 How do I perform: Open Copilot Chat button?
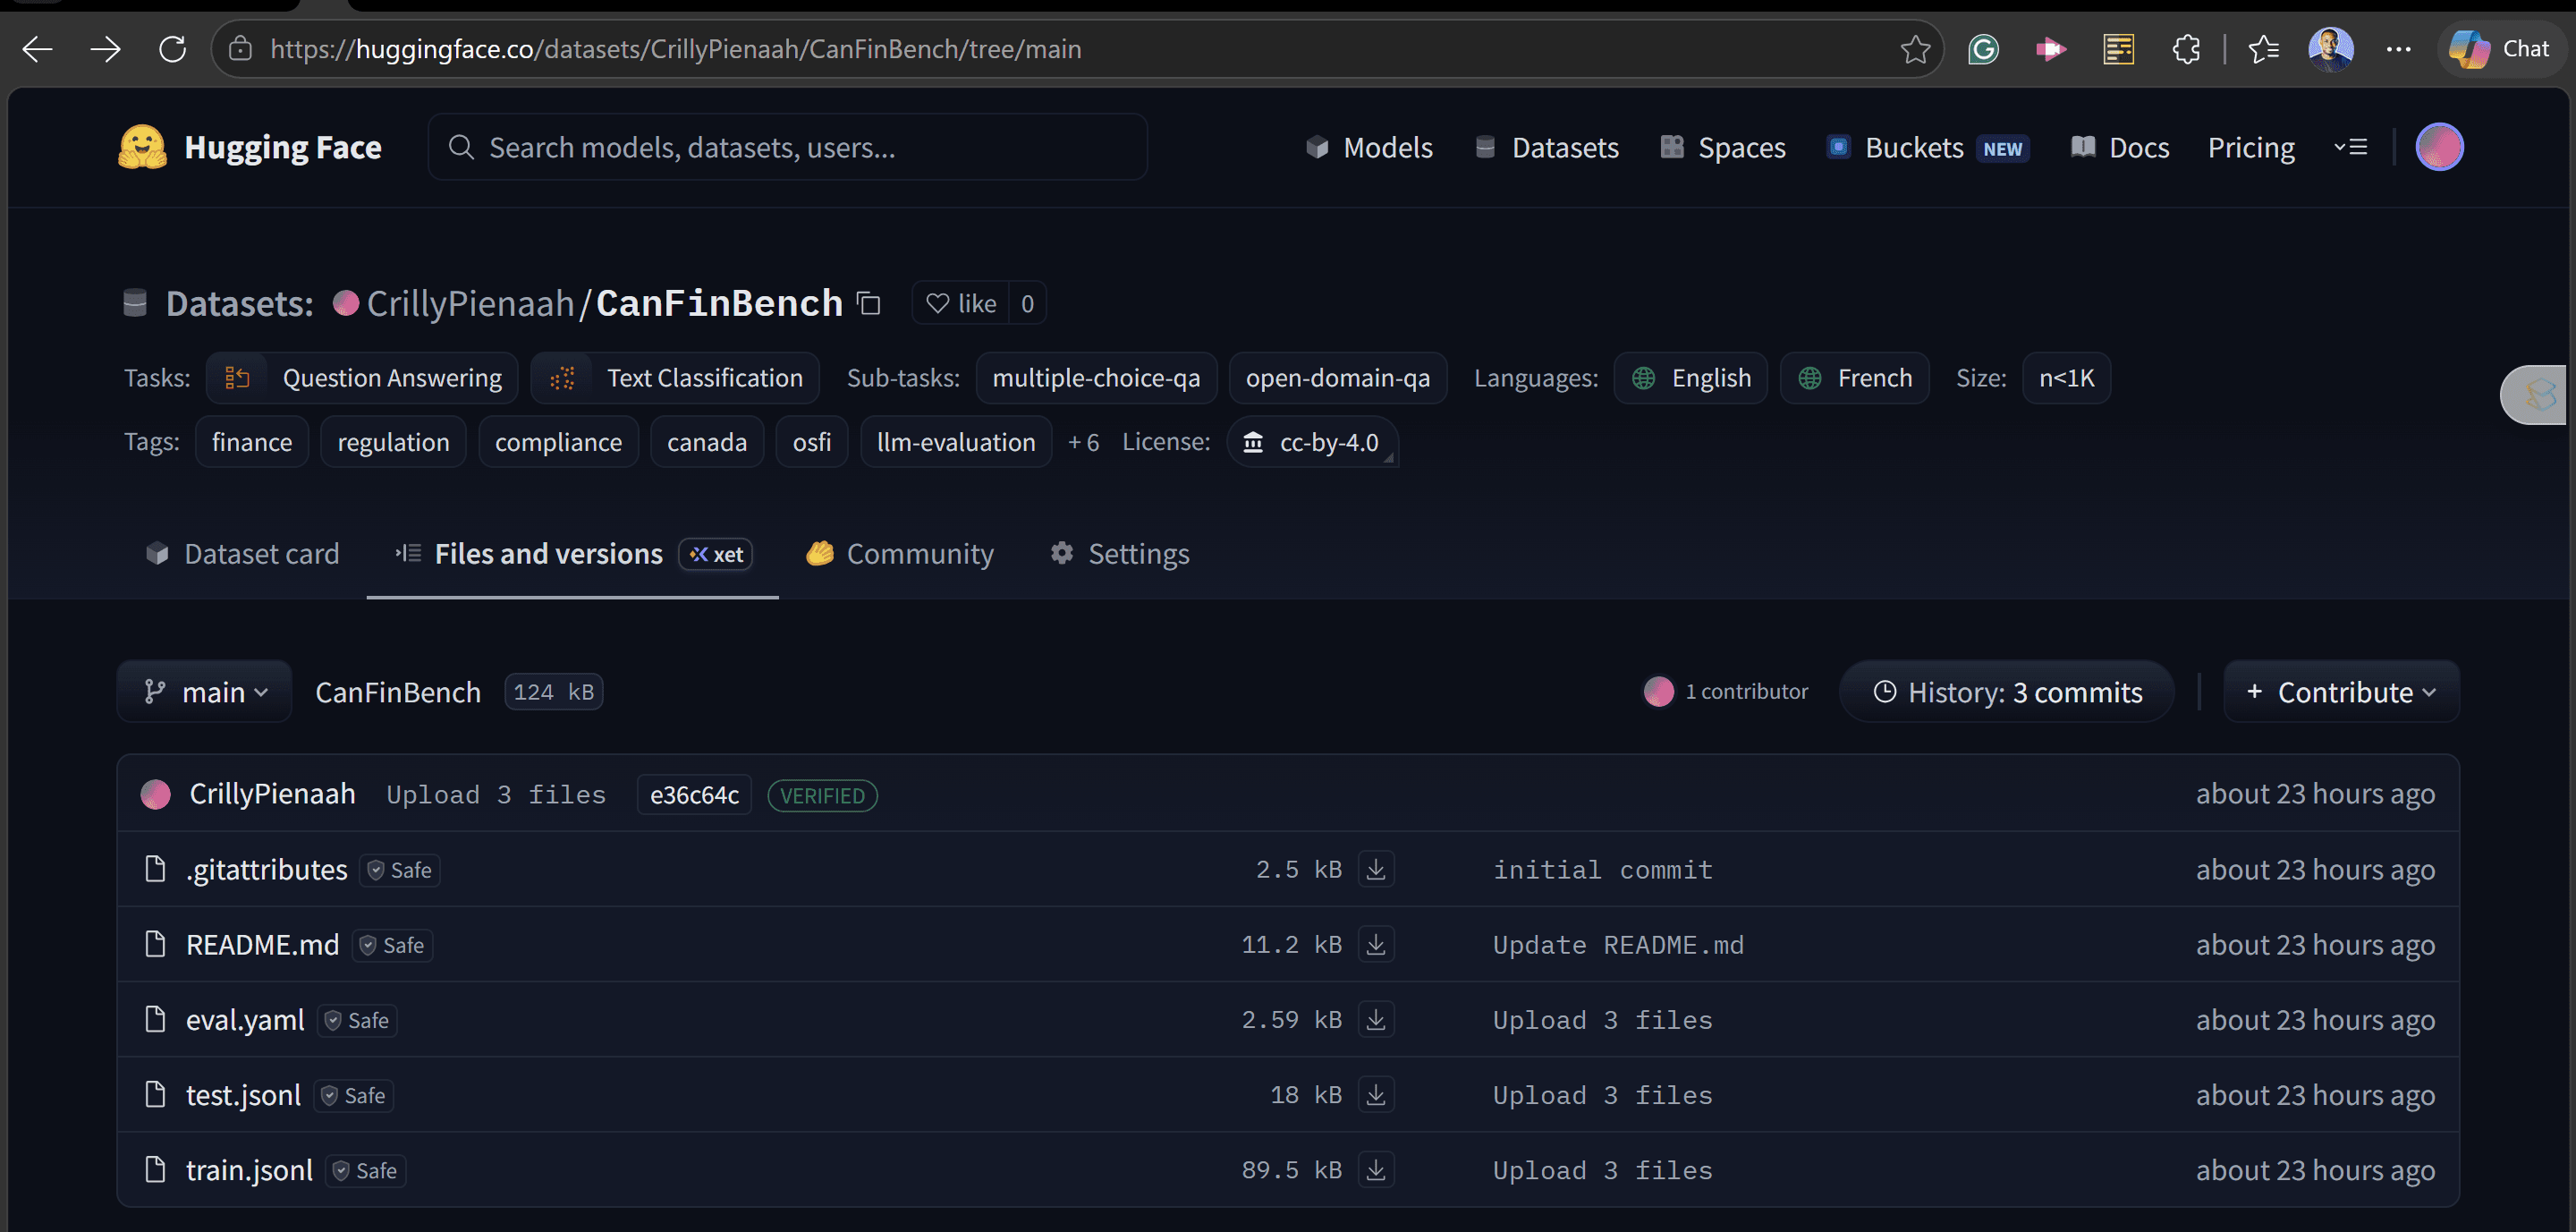click(2499, 49)
